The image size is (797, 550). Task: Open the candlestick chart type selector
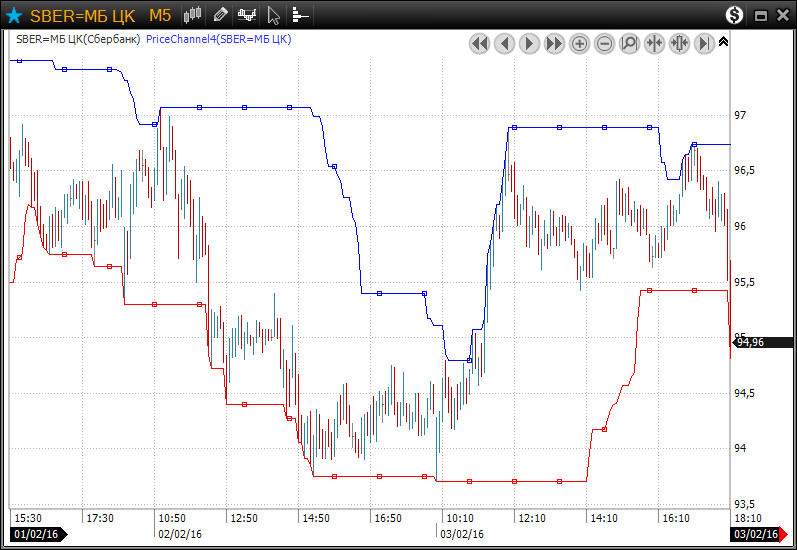pos(193,15)
